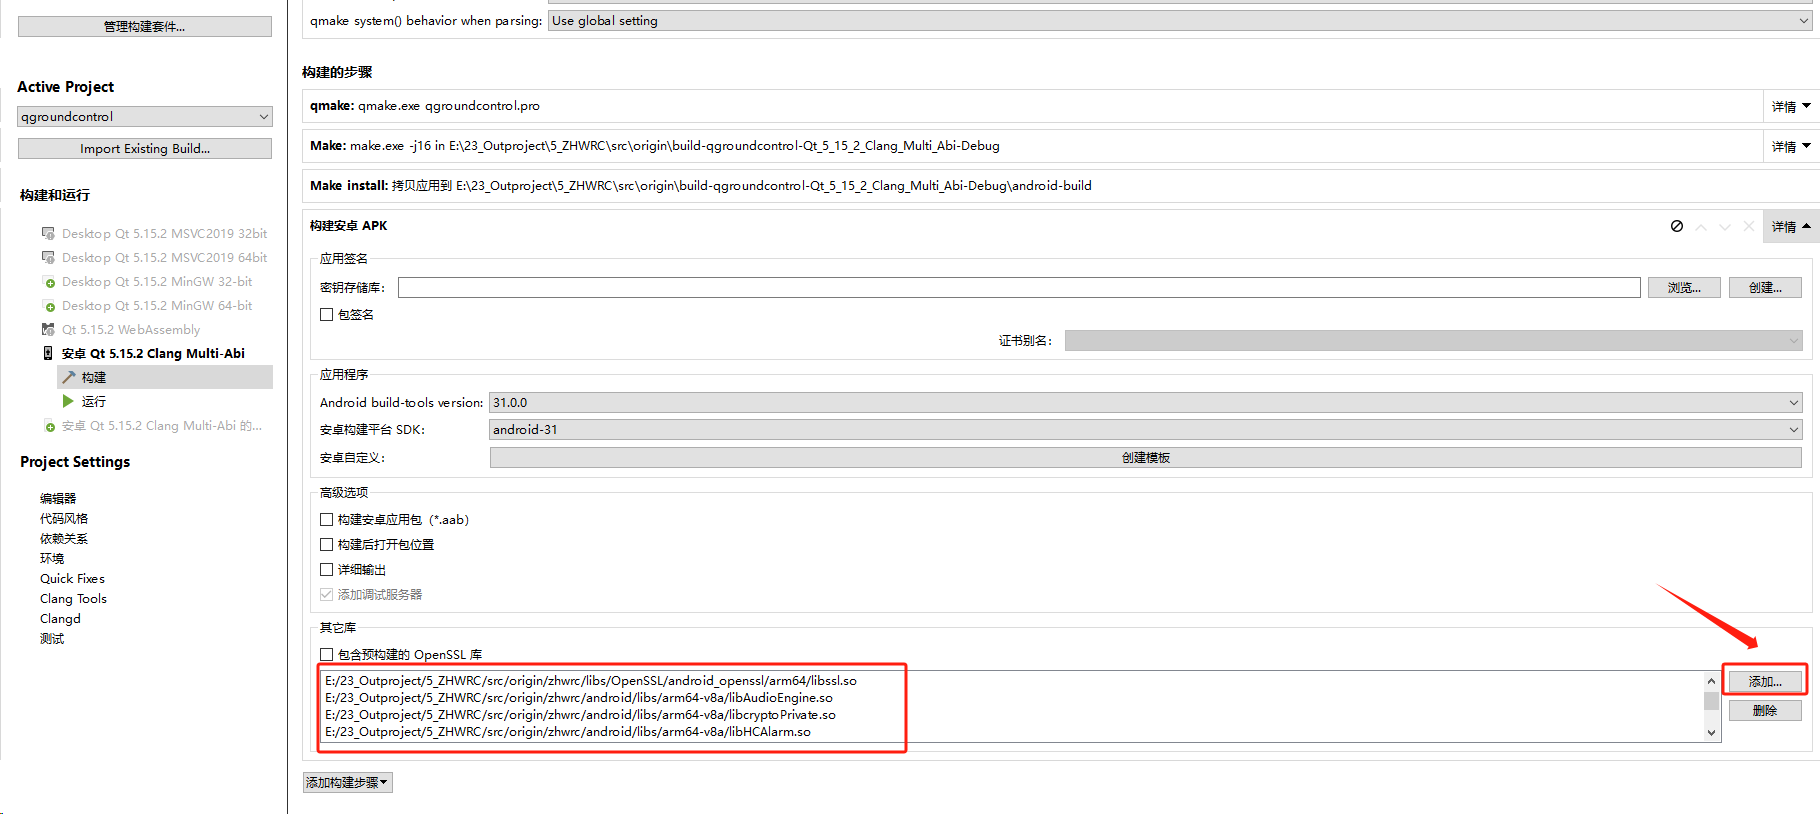
Task: Click the MSVC2019 64bit kit monitor icon
Action: [48, 257]
